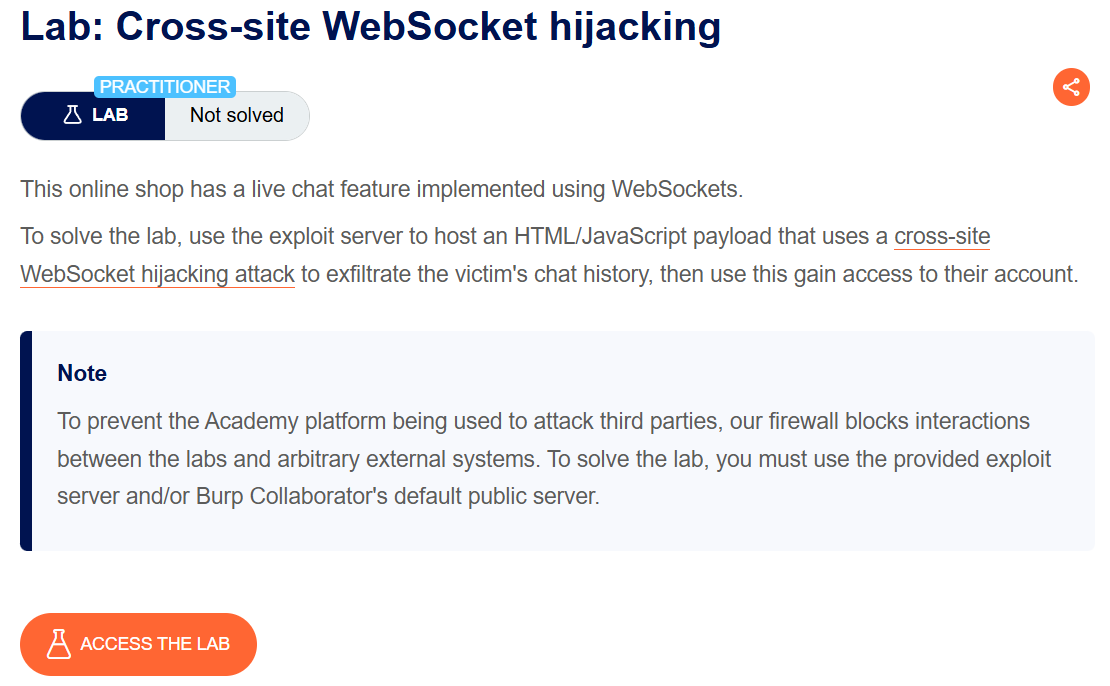Click the "Note" heading
1110x686 pixels.
(82, 373)
